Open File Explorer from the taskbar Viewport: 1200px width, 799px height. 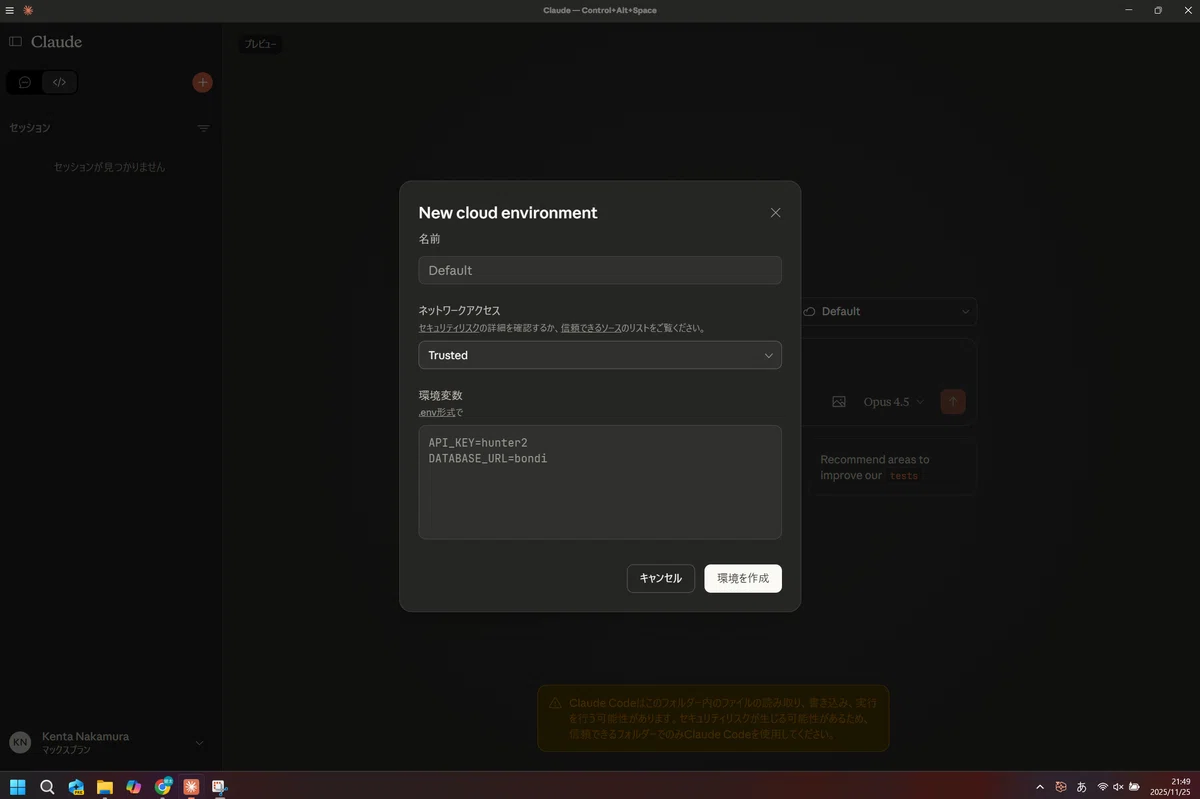click(105, 786)
